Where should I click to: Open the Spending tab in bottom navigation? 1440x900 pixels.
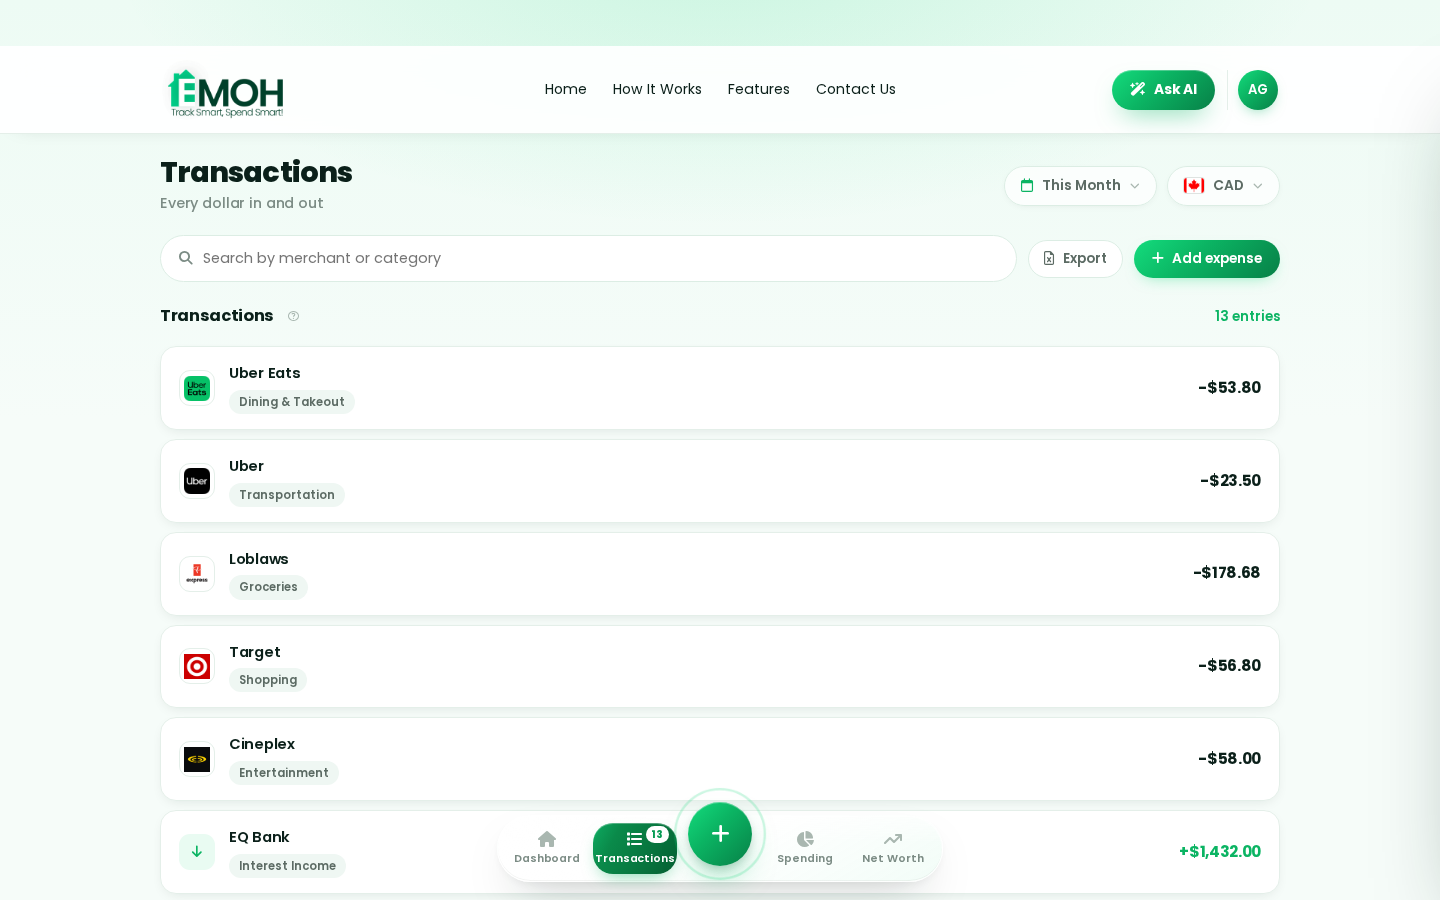click(805, 848)
